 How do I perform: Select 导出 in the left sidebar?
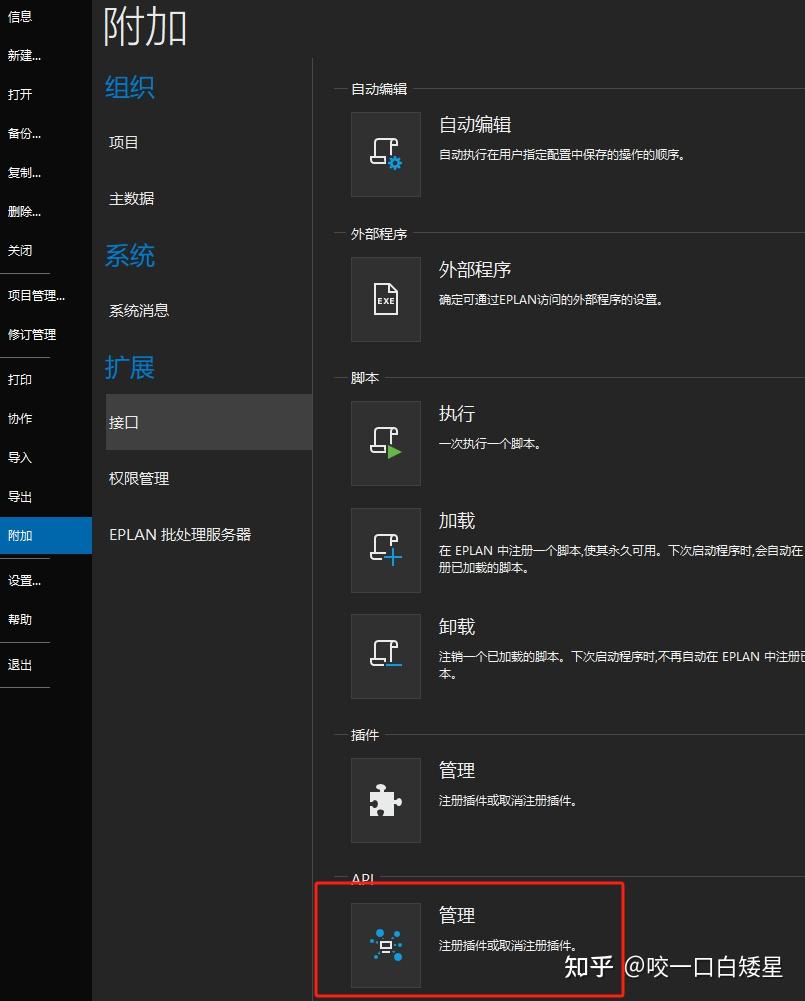pos(20,496)
